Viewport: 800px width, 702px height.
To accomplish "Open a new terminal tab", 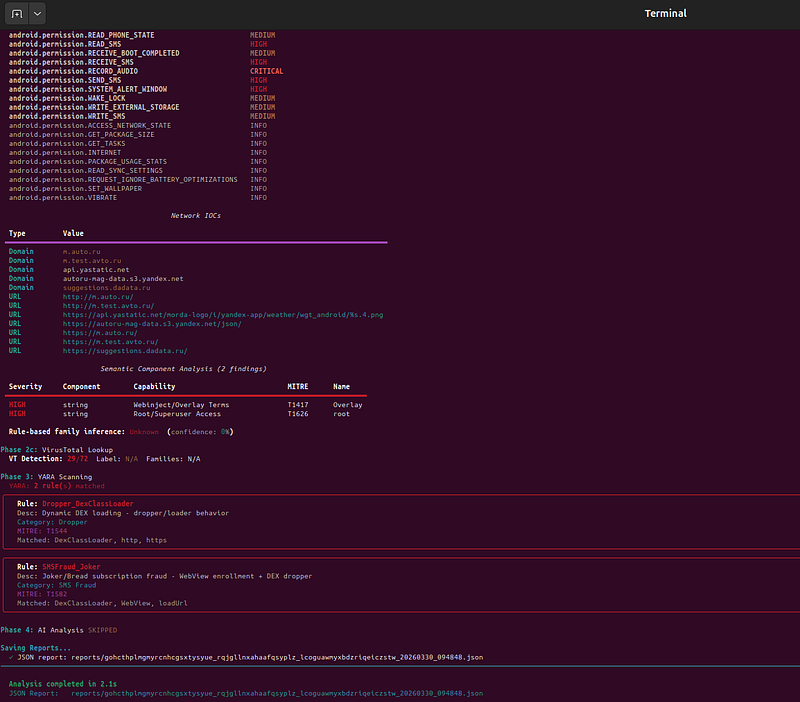I will pyautogui.click(x=17, y=14).
